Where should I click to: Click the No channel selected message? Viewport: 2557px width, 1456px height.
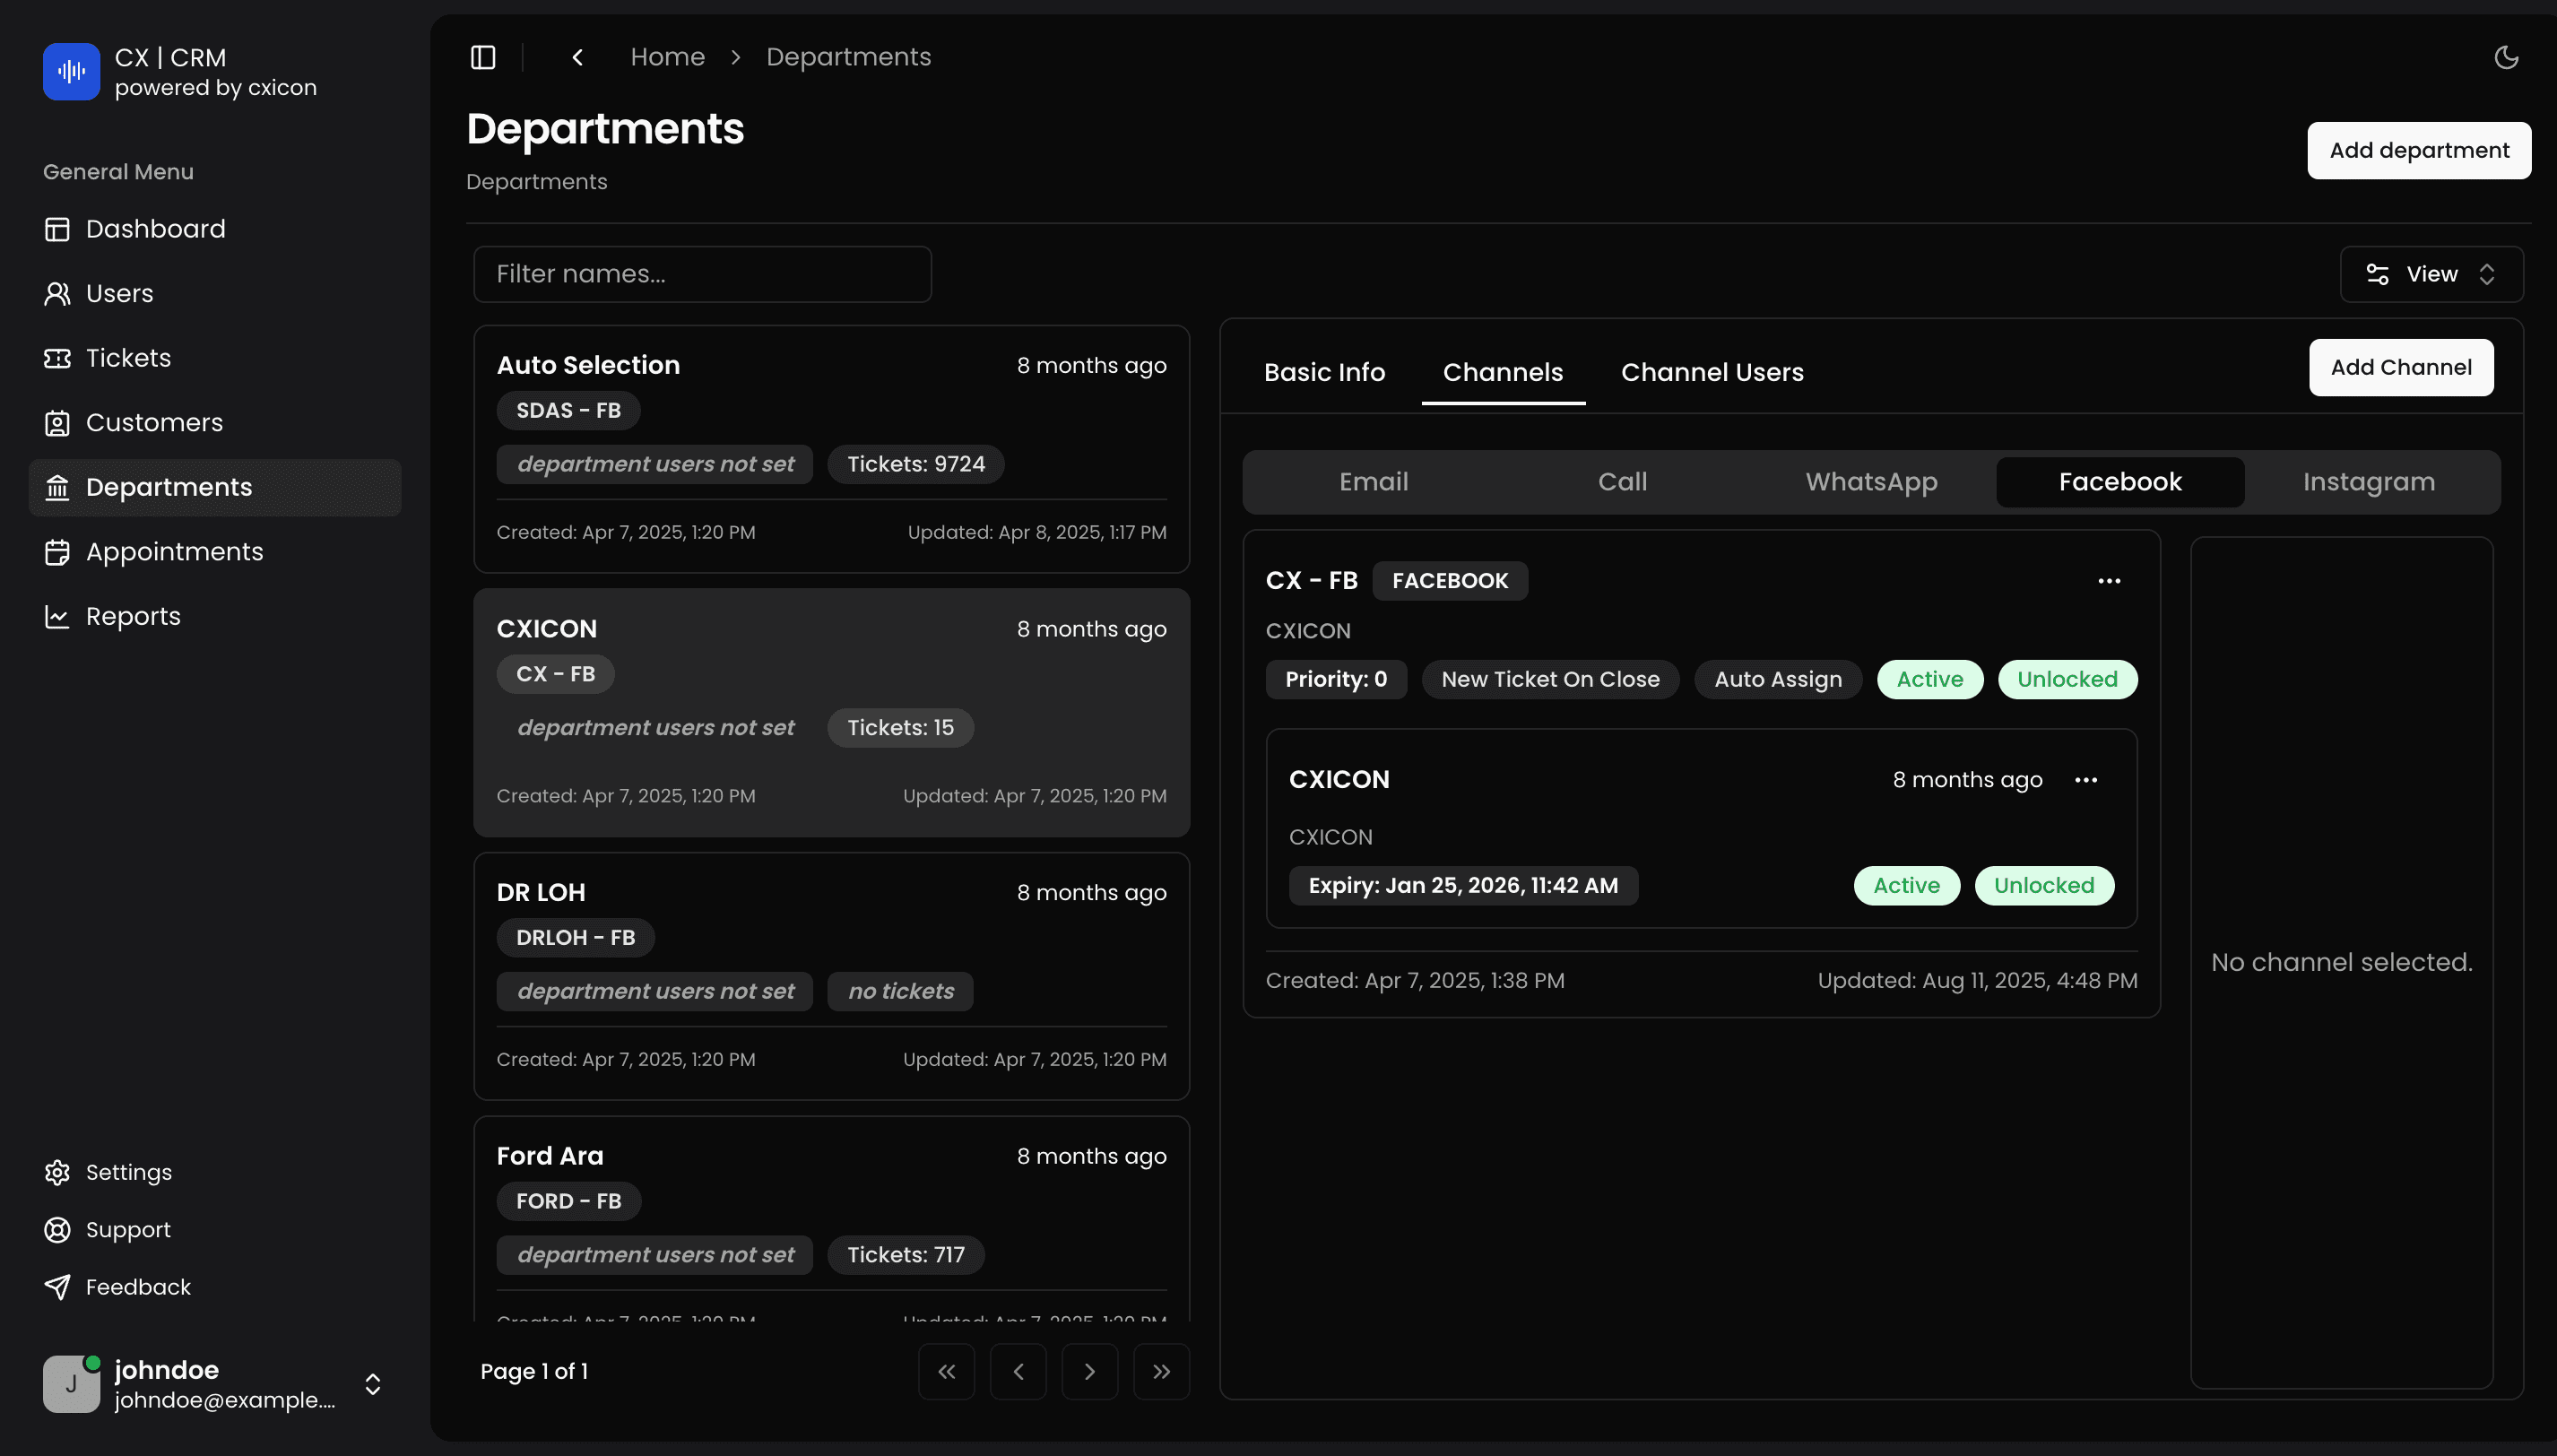2341,962
